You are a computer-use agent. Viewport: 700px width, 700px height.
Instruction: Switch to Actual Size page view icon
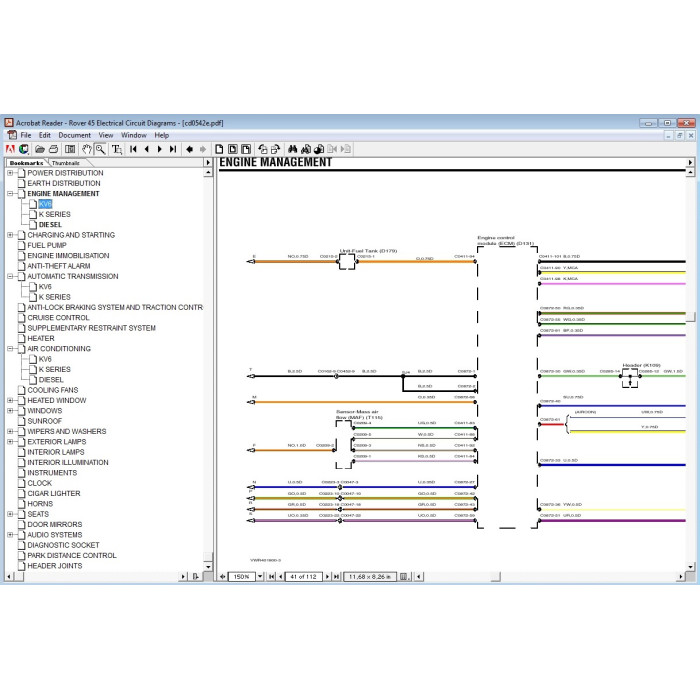tap(219, 149)
